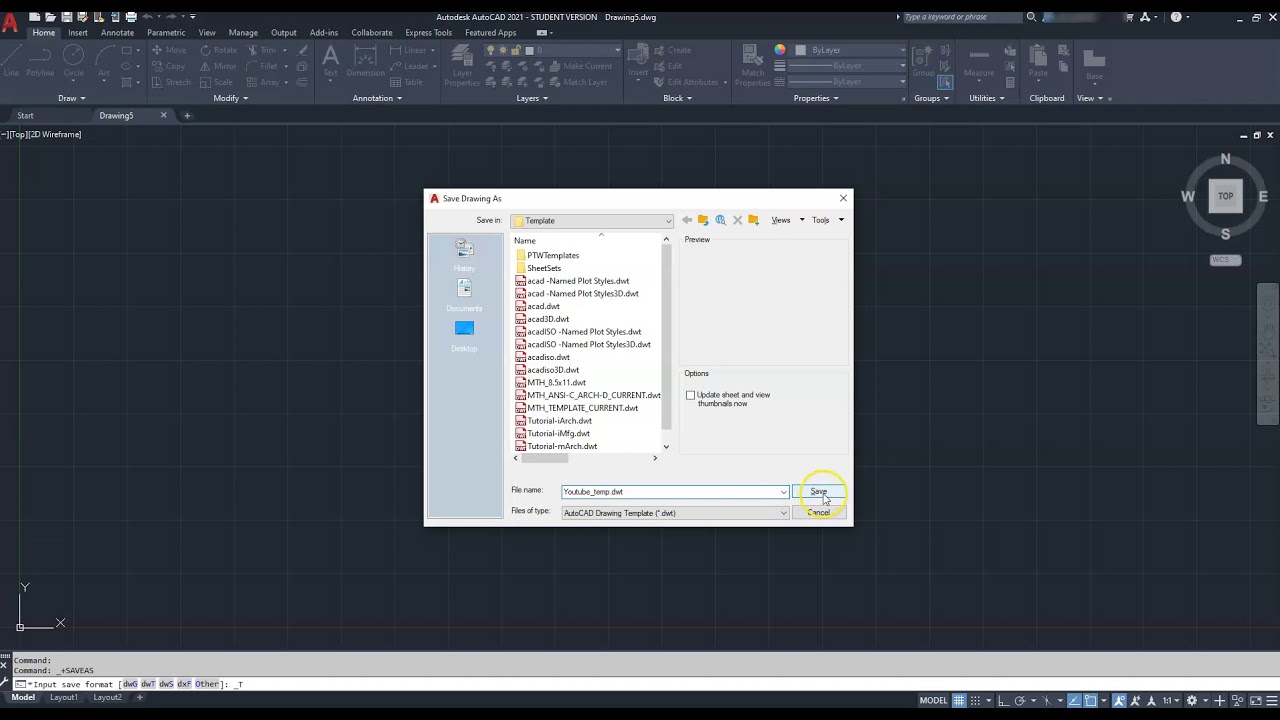Image resolution: width=1280 pixels, height=720 pixels.
Task: Click Up one level folder icon
Action: click(x=703, y=220)
